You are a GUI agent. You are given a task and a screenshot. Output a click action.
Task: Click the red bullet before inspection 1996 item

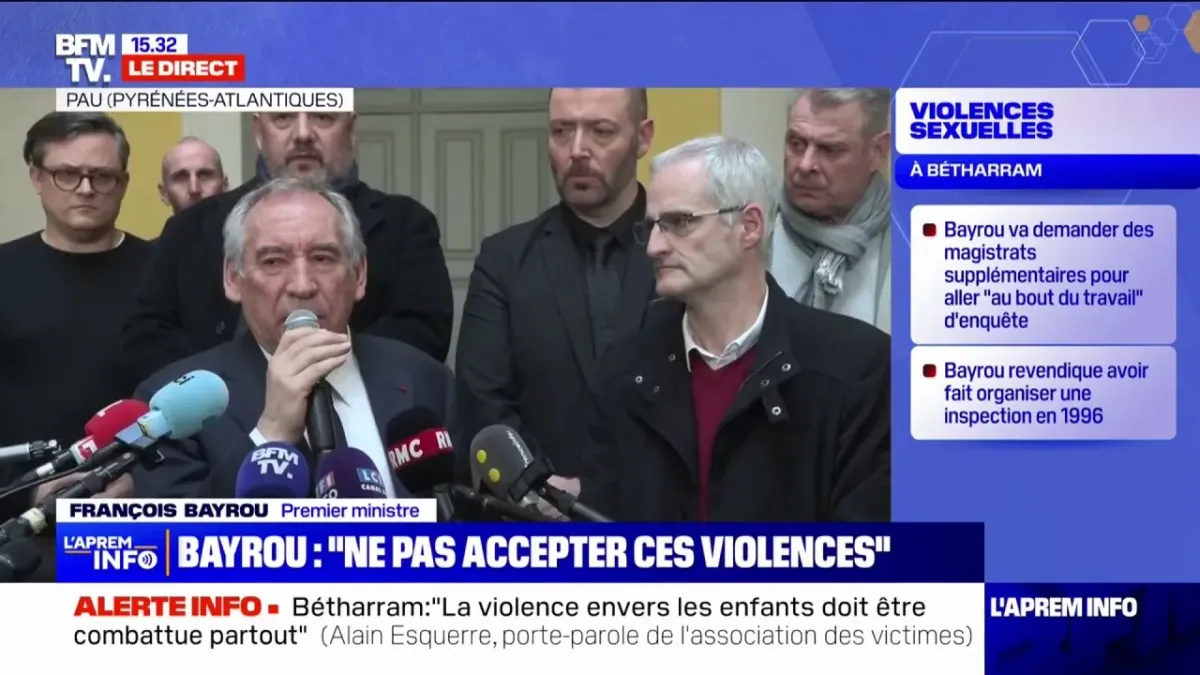pos(928,370)
